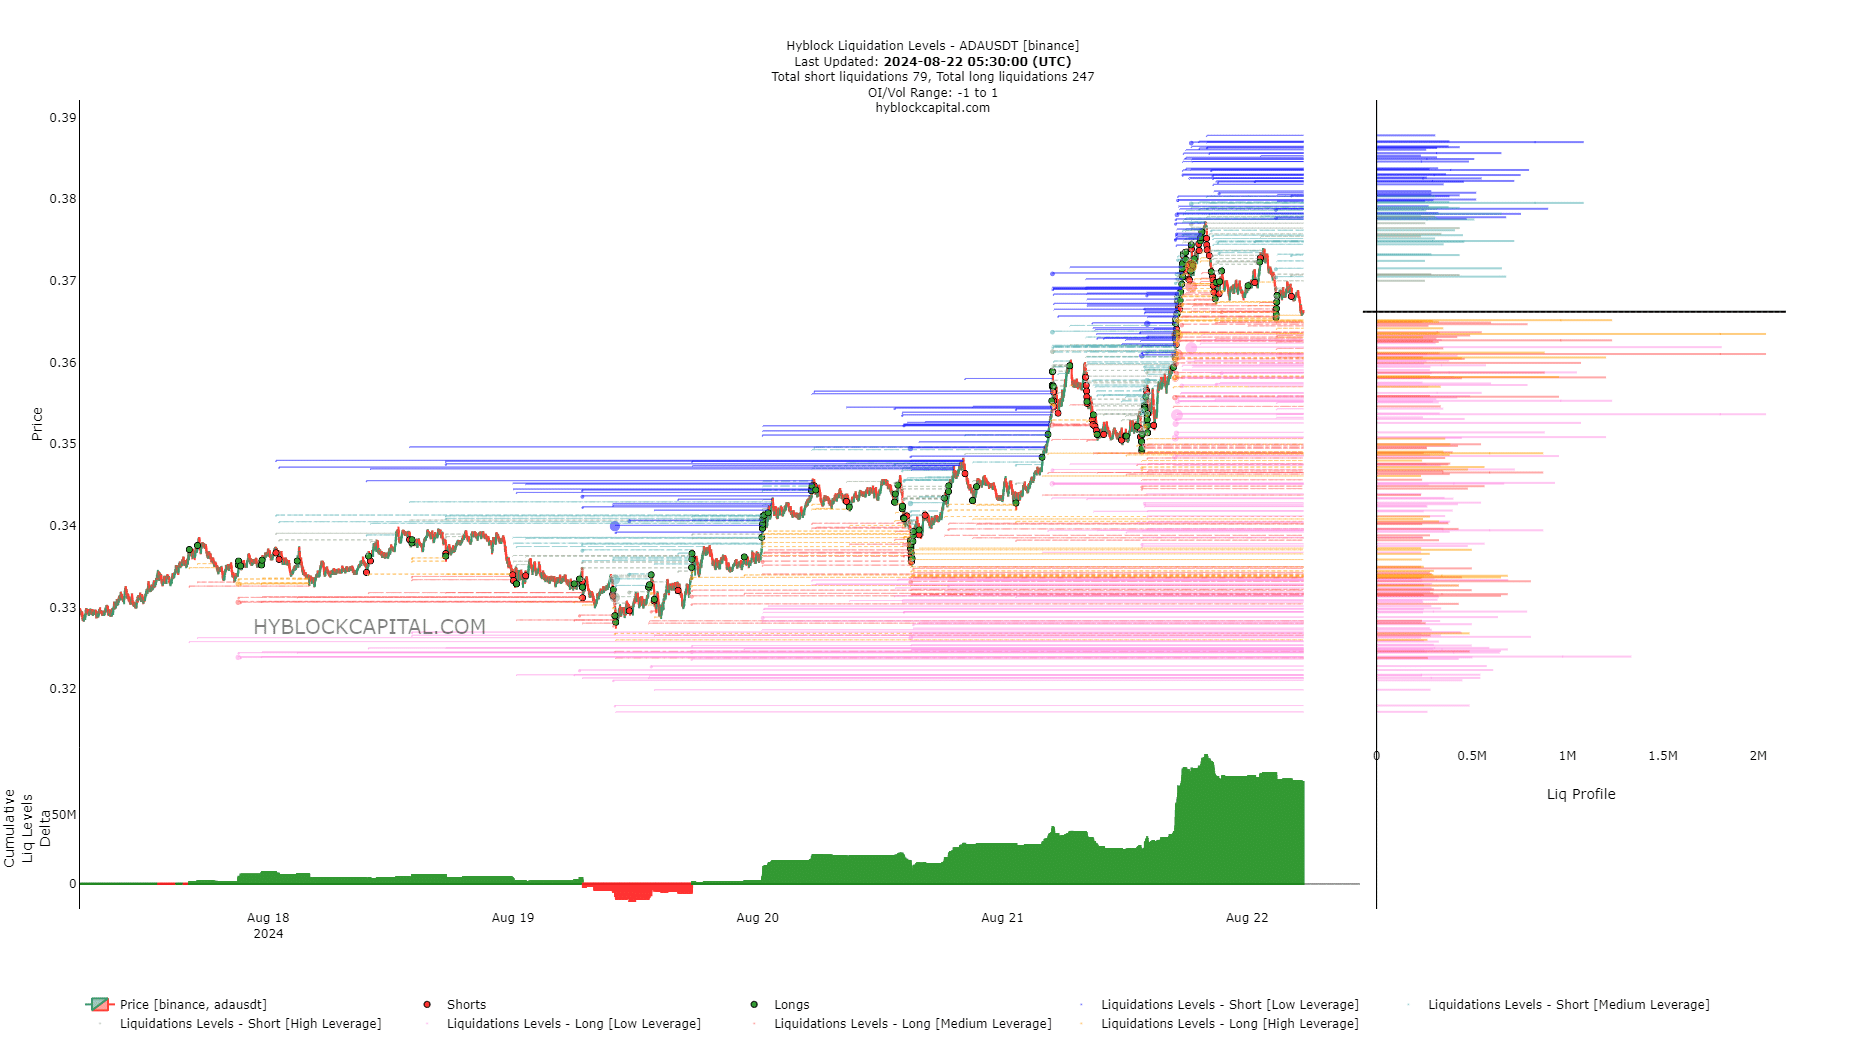Click the Aug 21 date axis label
The width and height of the screenshot is (1866, 1050).
[x=1002, y=918]
